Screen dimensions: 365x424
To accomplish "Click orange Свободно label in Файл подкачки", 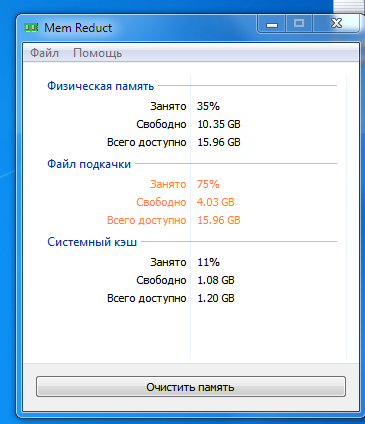I will pyautogui.click(x=161, y=203).
